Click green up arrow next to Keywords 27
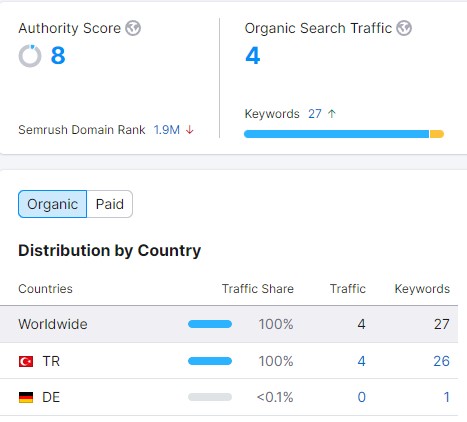Screen dimensions: 467x422 (332, 114)
